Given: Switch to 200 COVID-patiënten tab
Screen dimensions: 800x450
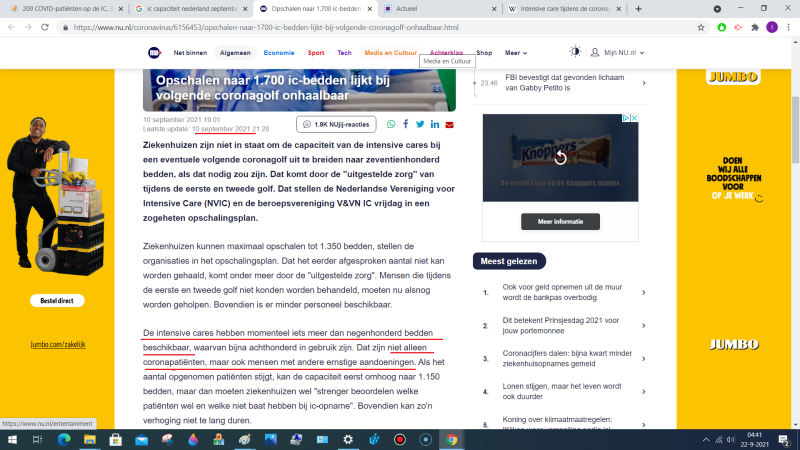Looking at the screenshot, I should click(67, 9).
